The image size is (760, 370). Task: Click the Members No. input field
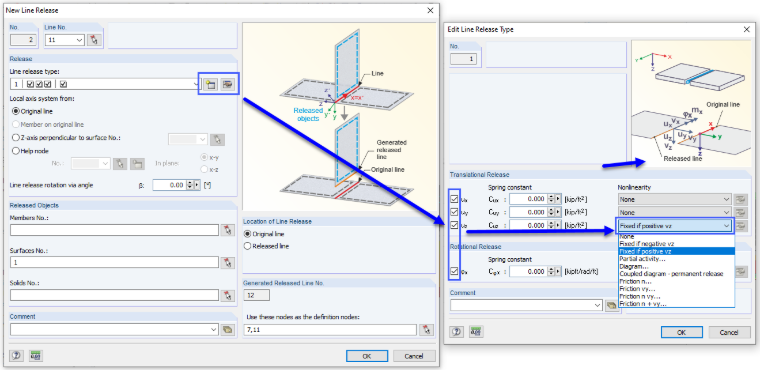coord(114,230)
